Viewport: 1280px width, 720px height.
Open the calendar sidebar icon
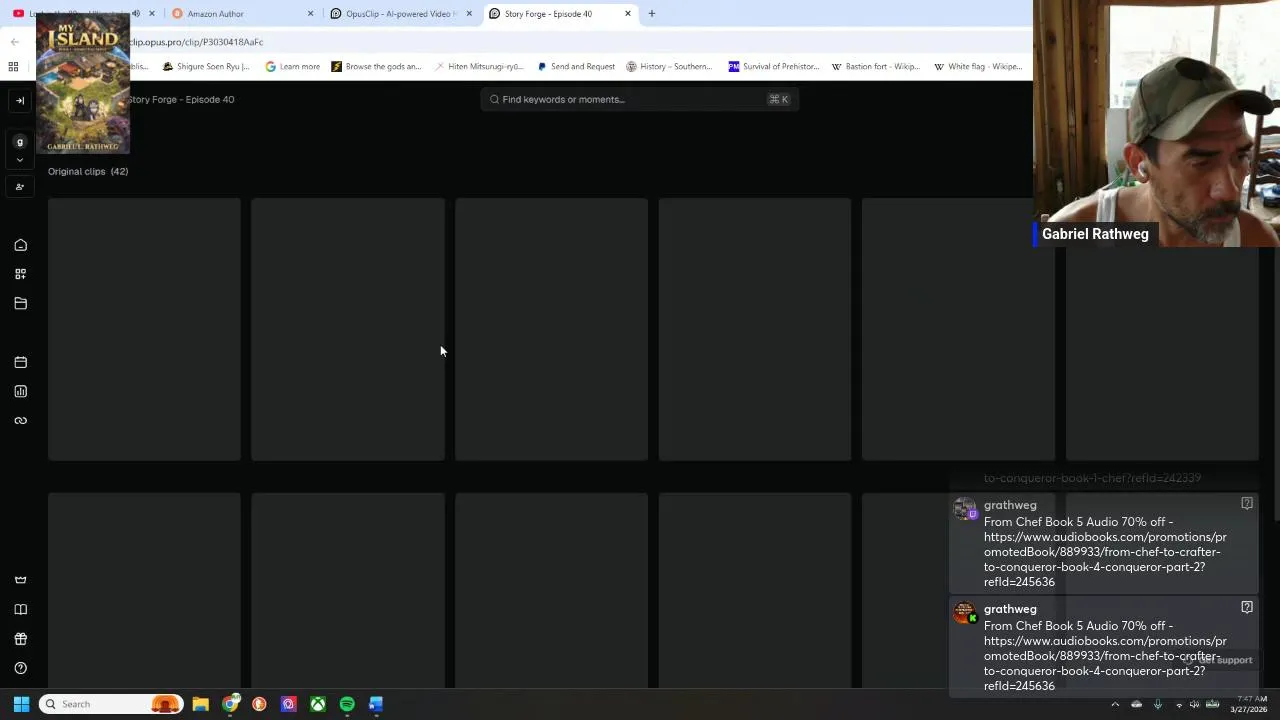(20, 362)
